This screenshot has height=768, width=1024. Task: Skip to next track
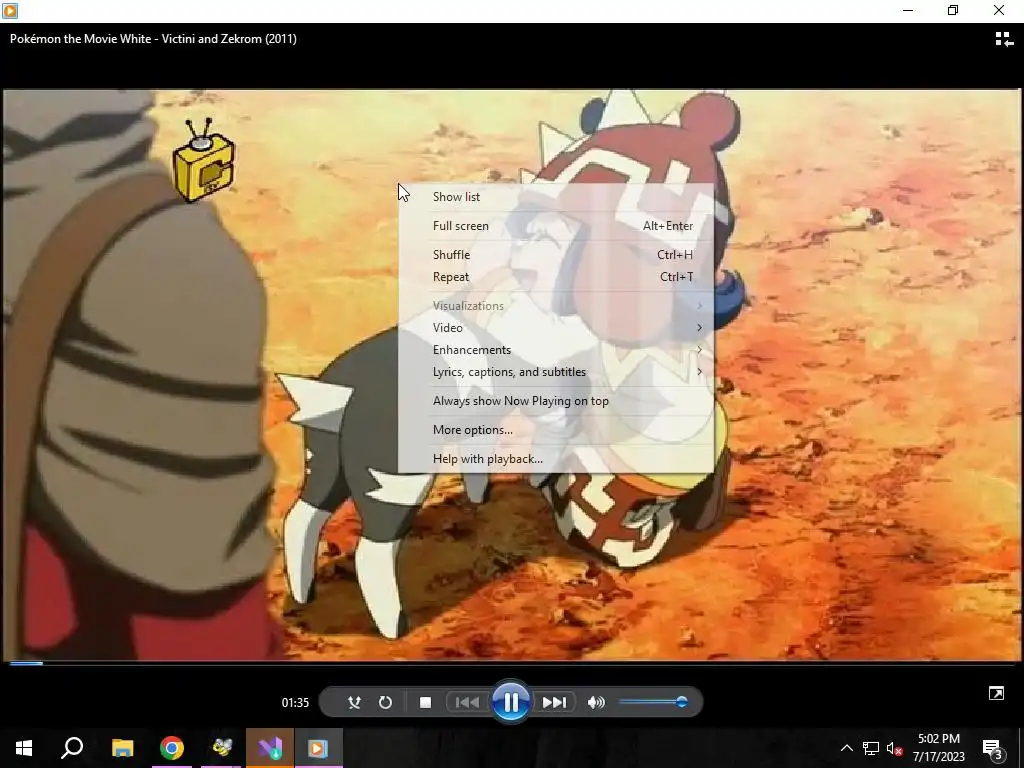[x=554, y=703]
